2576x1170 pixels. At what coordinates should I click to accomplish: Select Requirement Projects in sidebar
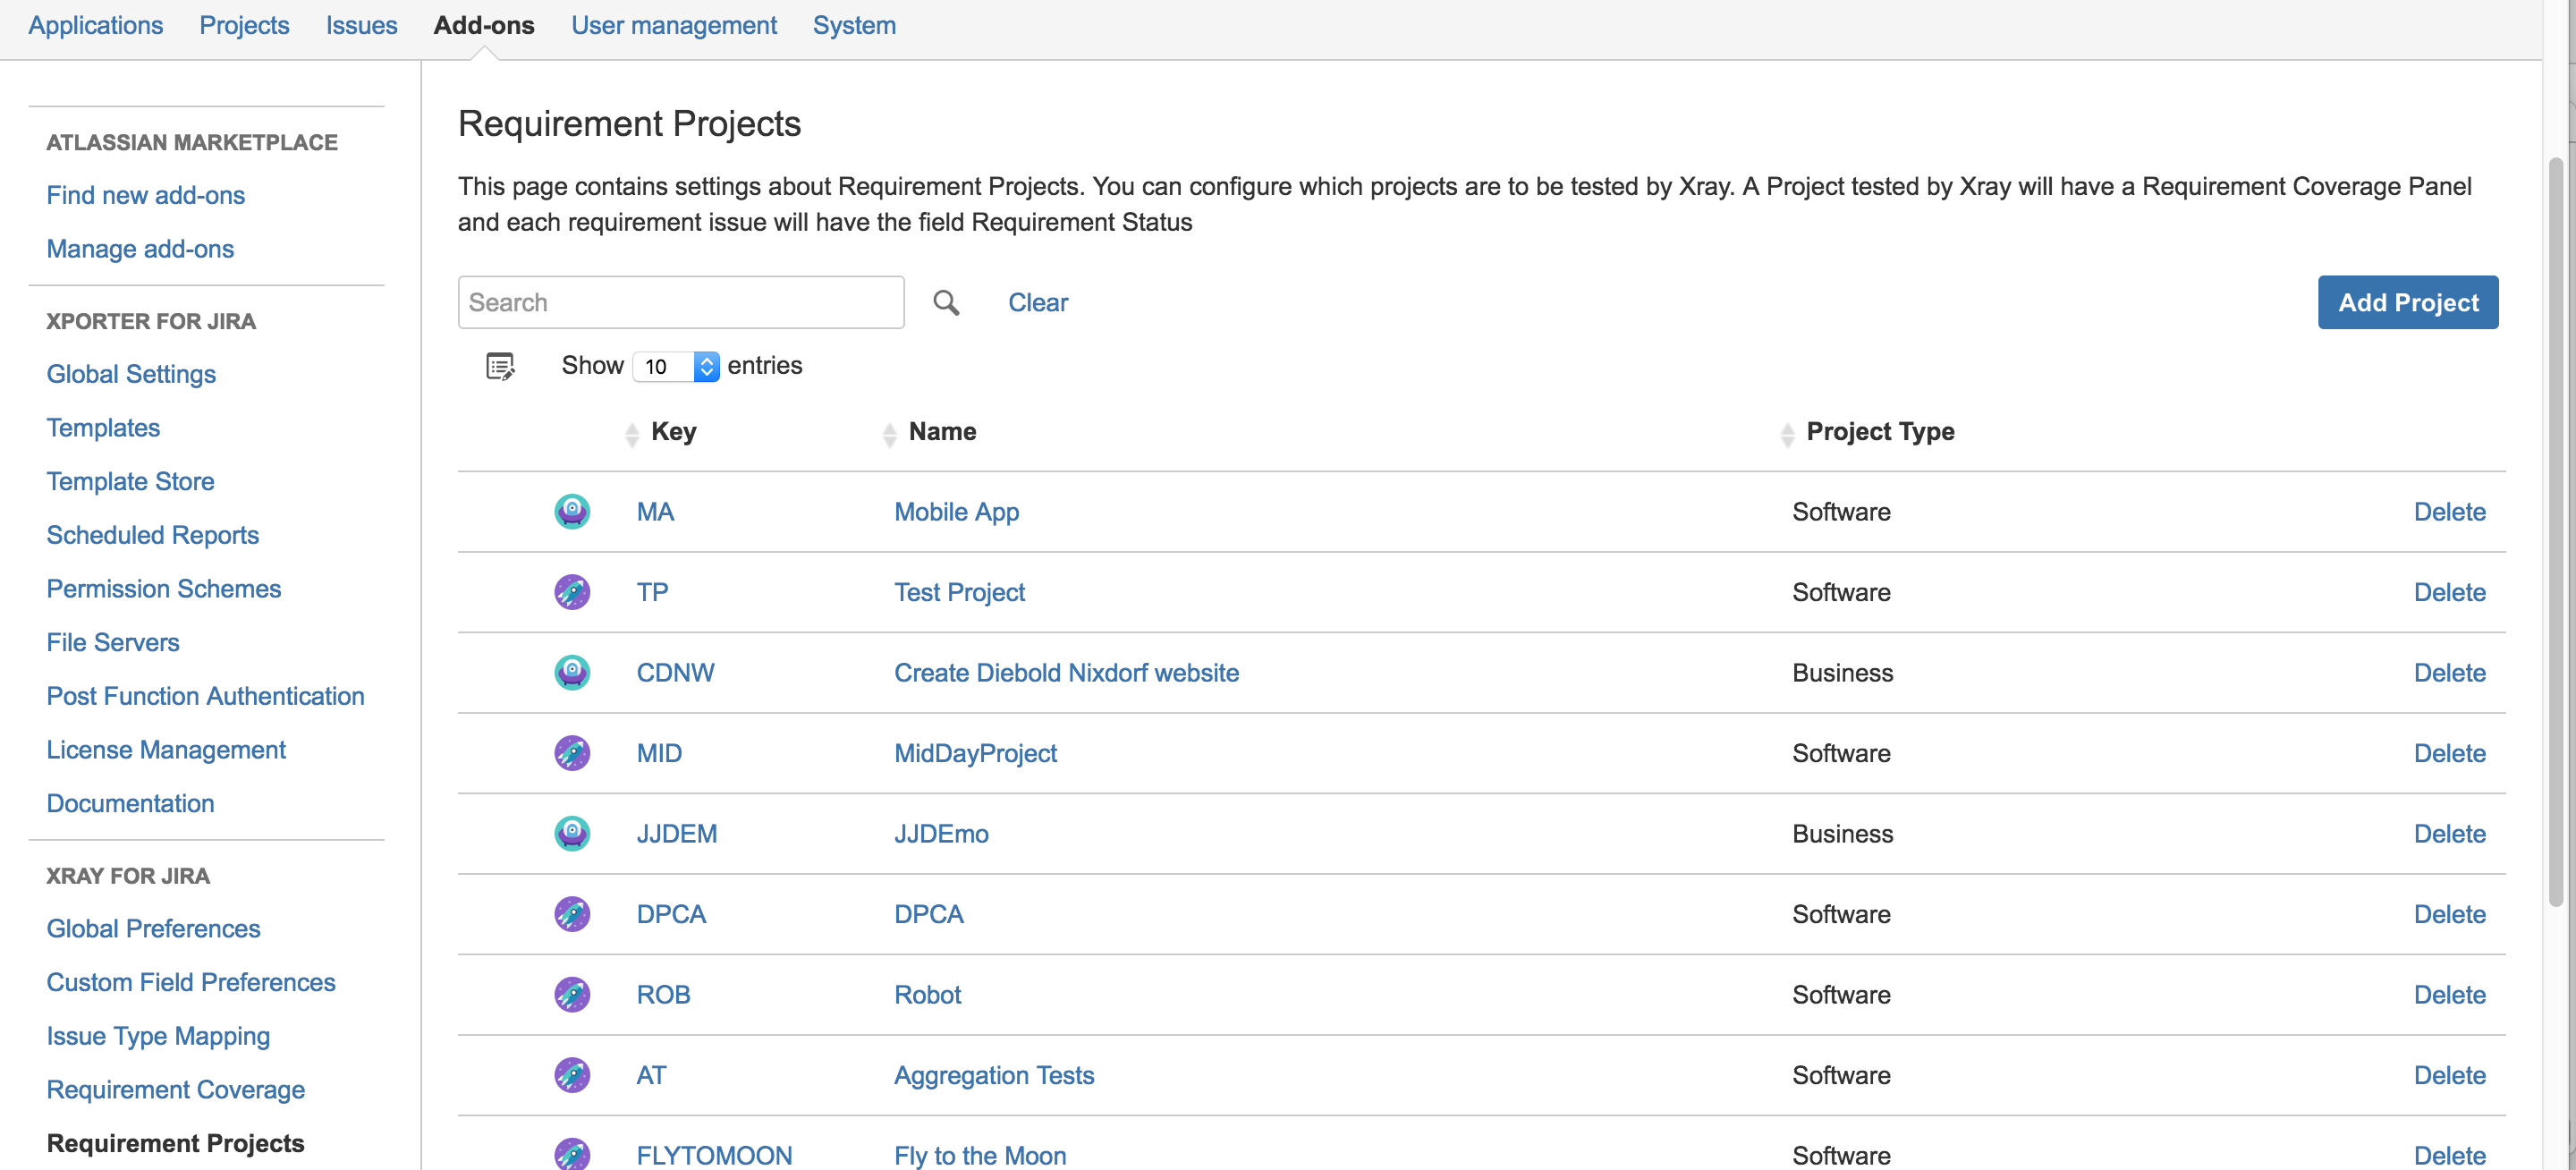click(175, 1143)
